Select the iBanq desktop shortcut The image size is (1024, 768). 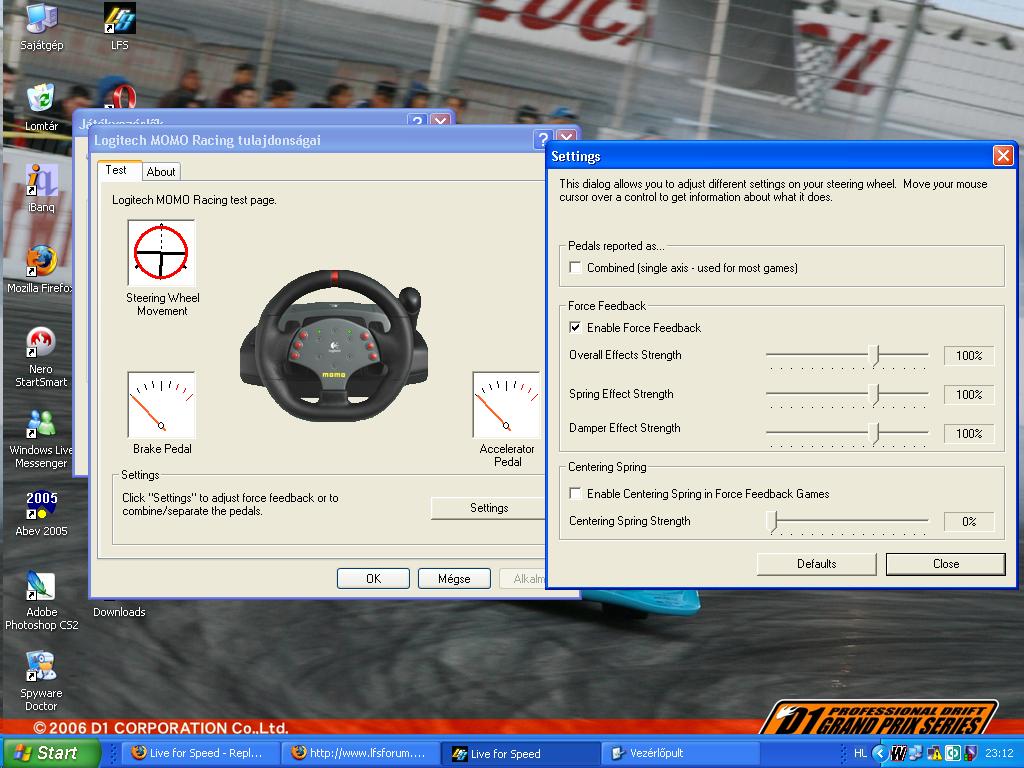point(41,188)
